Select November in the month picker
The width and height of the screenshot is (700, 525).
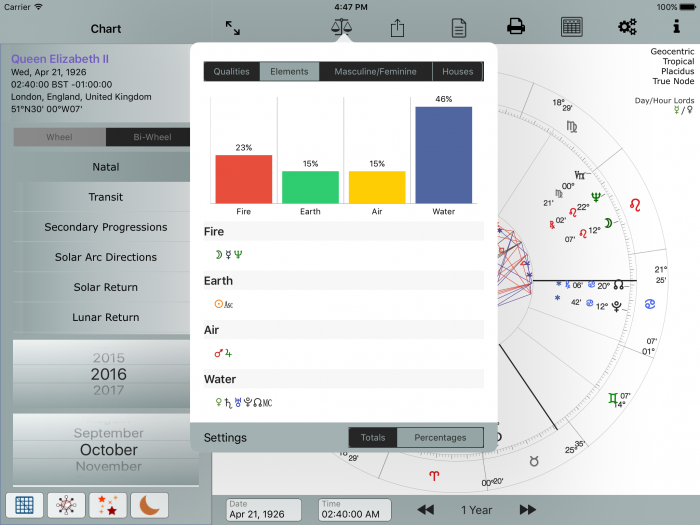[x=109, y=467]
